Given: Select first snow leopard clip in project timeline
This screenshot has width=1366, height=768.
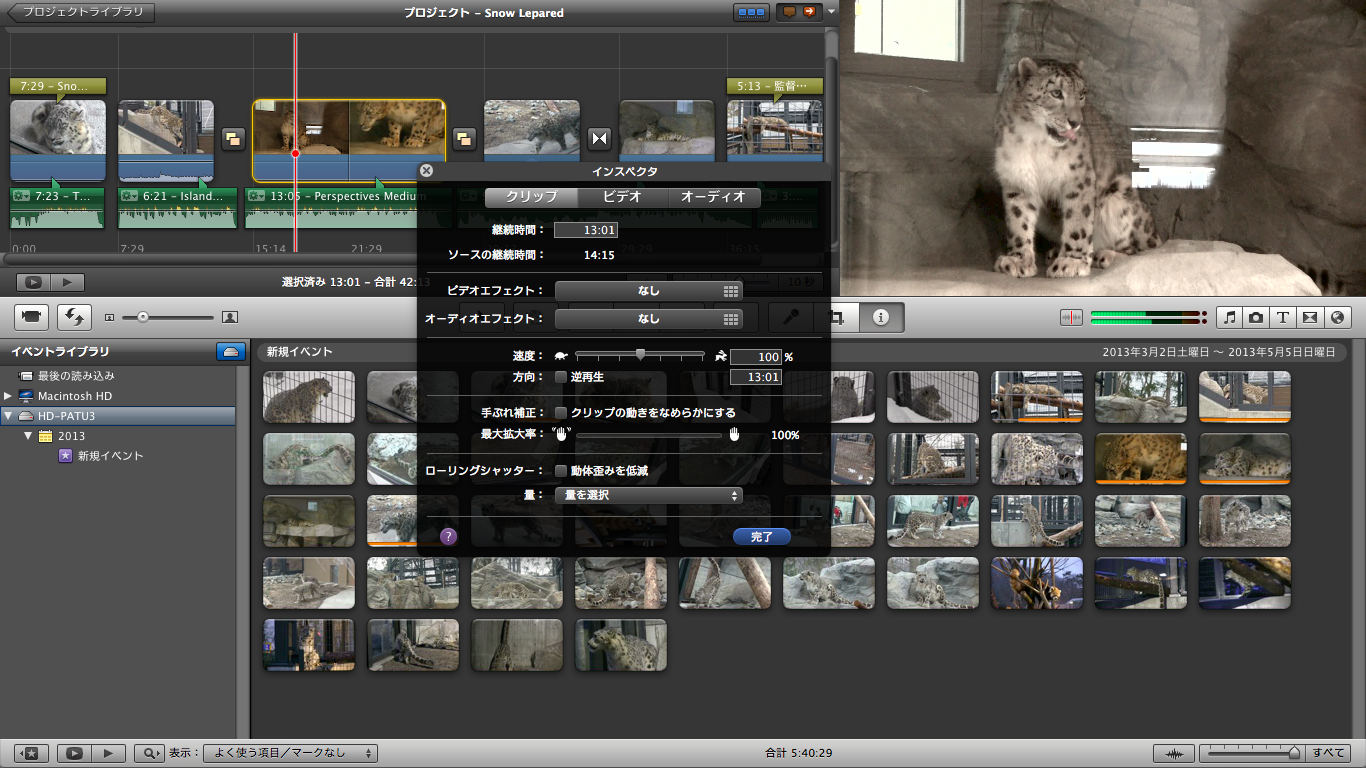Looking at the screenshot, I should click(x=57, y=140).
